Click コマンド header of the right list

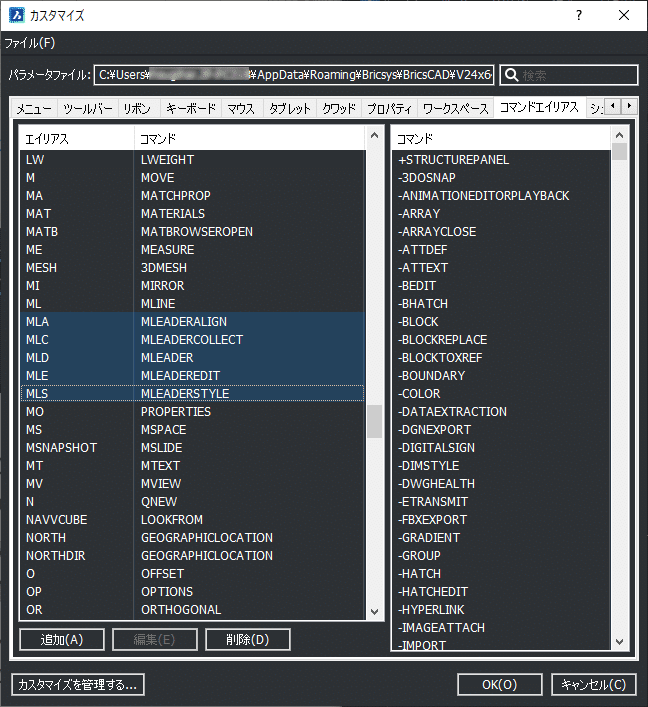click(x=501, y=139)
